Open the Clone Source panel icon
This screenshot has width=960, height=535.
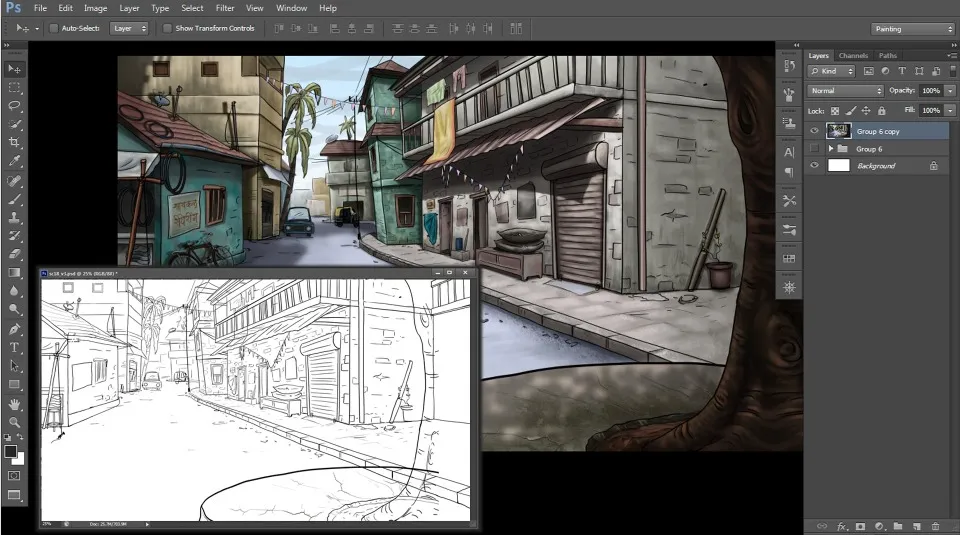(x=789, y=124)
